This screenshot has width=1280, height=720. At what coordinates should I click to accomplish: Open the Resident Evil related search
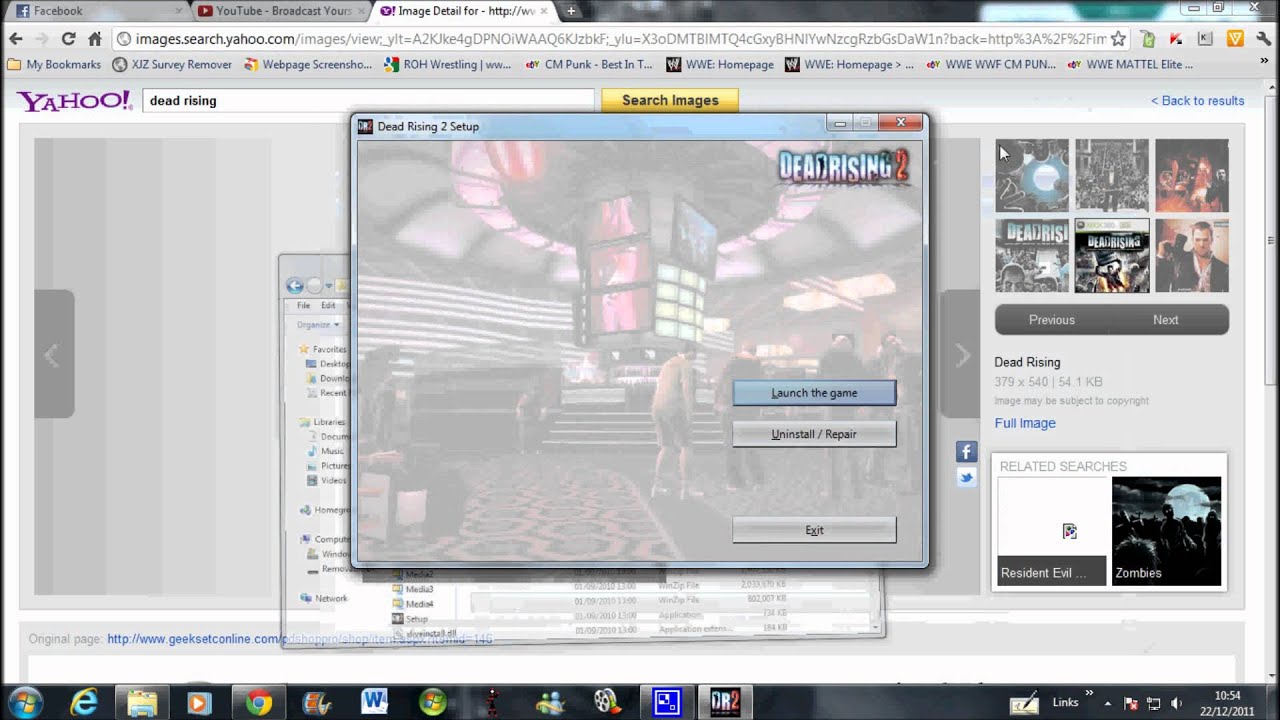click(x=1052, y=531)
